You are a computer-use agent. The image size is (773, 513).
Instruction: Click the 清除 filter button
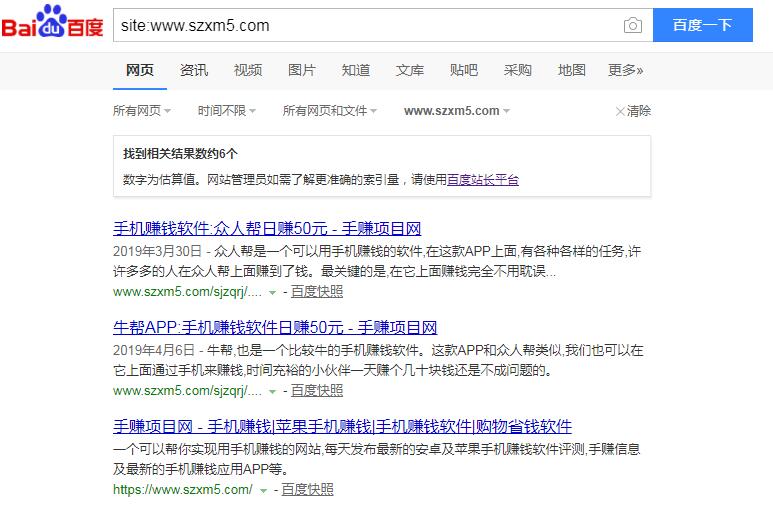(x=633, y=111)
